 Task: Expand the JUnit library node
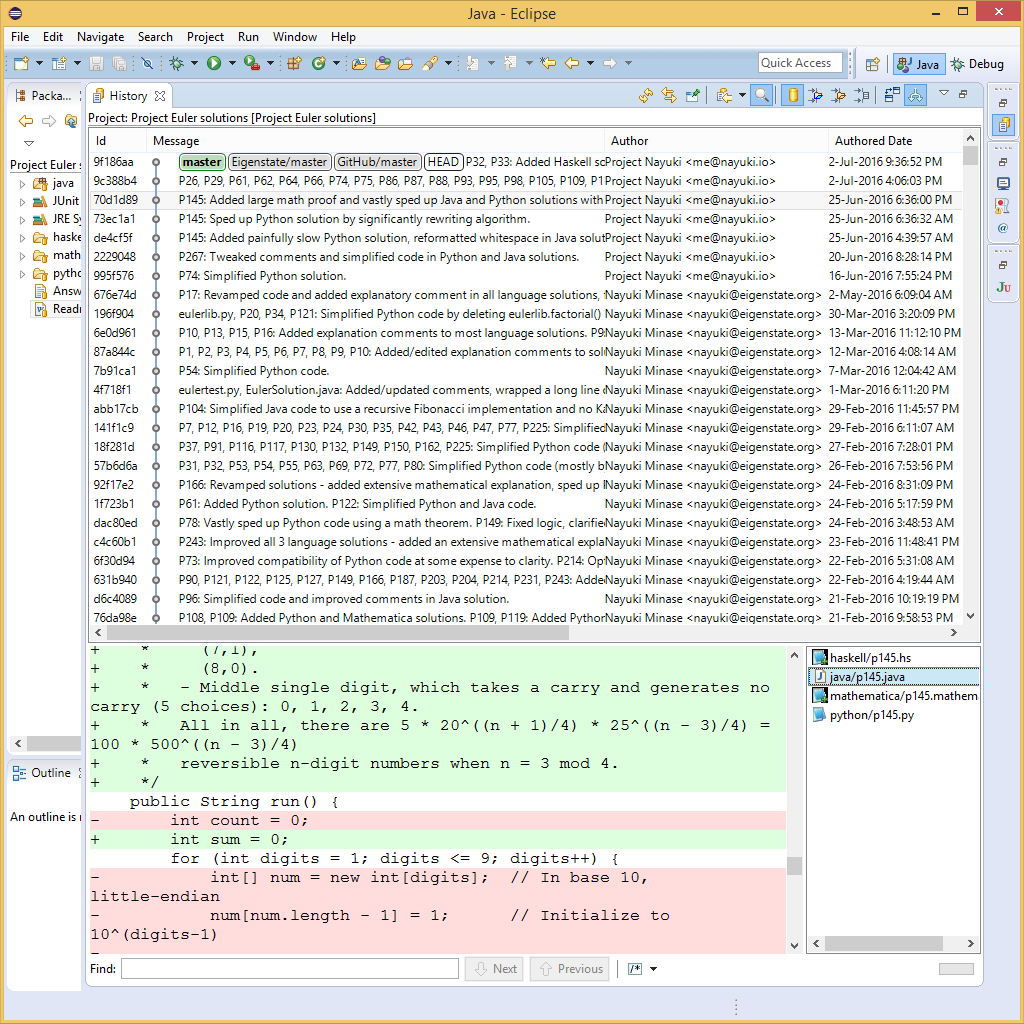tap(22, 202)
